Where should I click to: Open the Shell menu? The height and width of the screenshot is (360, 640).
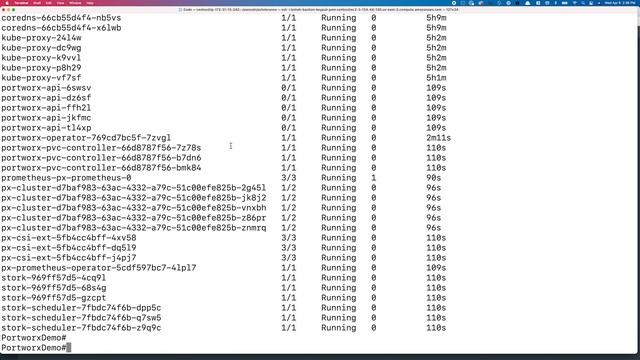[x=37, y=3]
